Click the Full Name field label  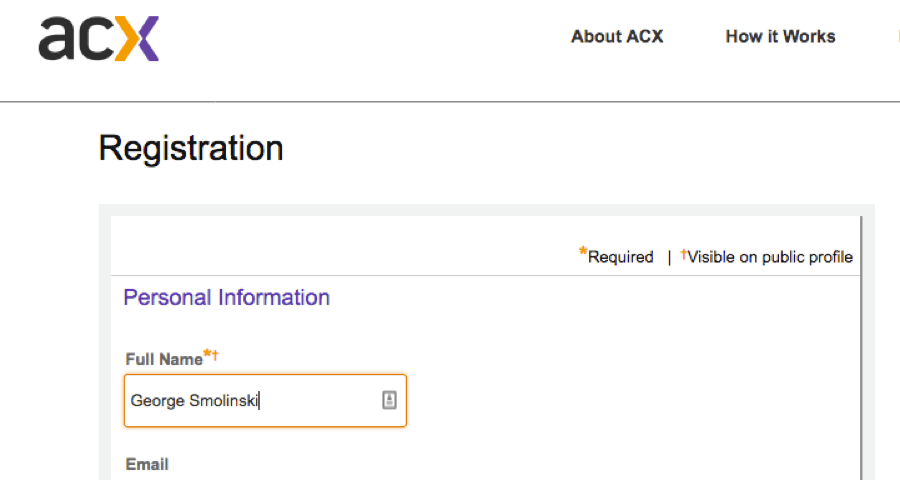[164, 359]
